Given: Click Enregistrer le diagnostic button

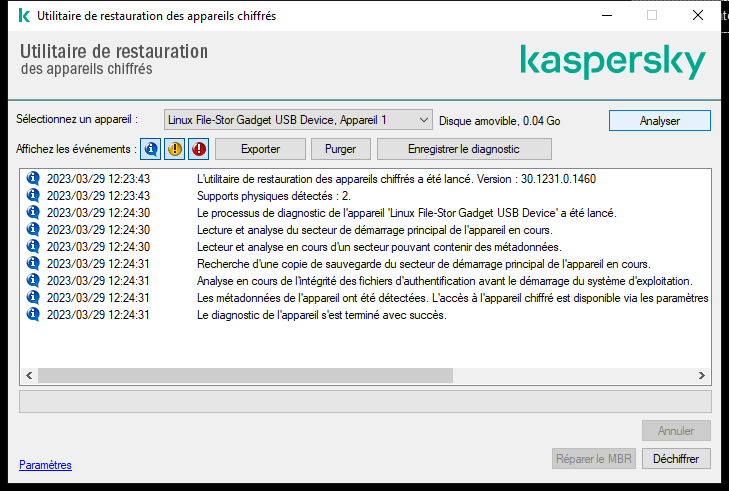Looking at the screenshot, I should click(464, 149).
